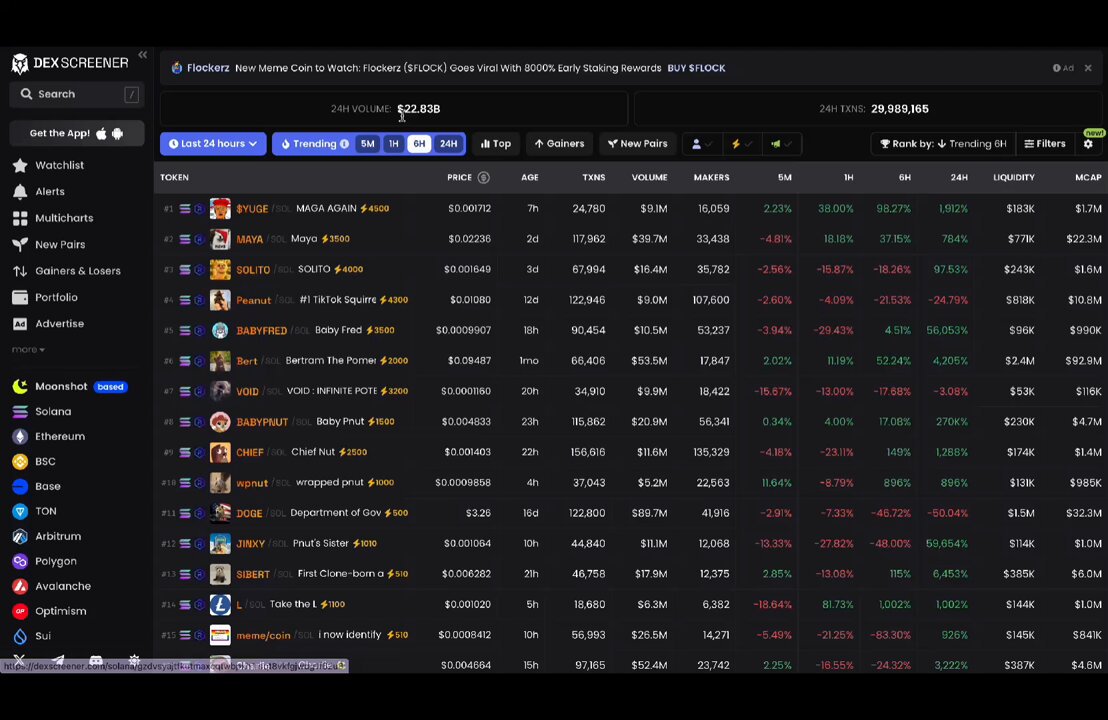
Task: Click the Top button
Action: 496,144
